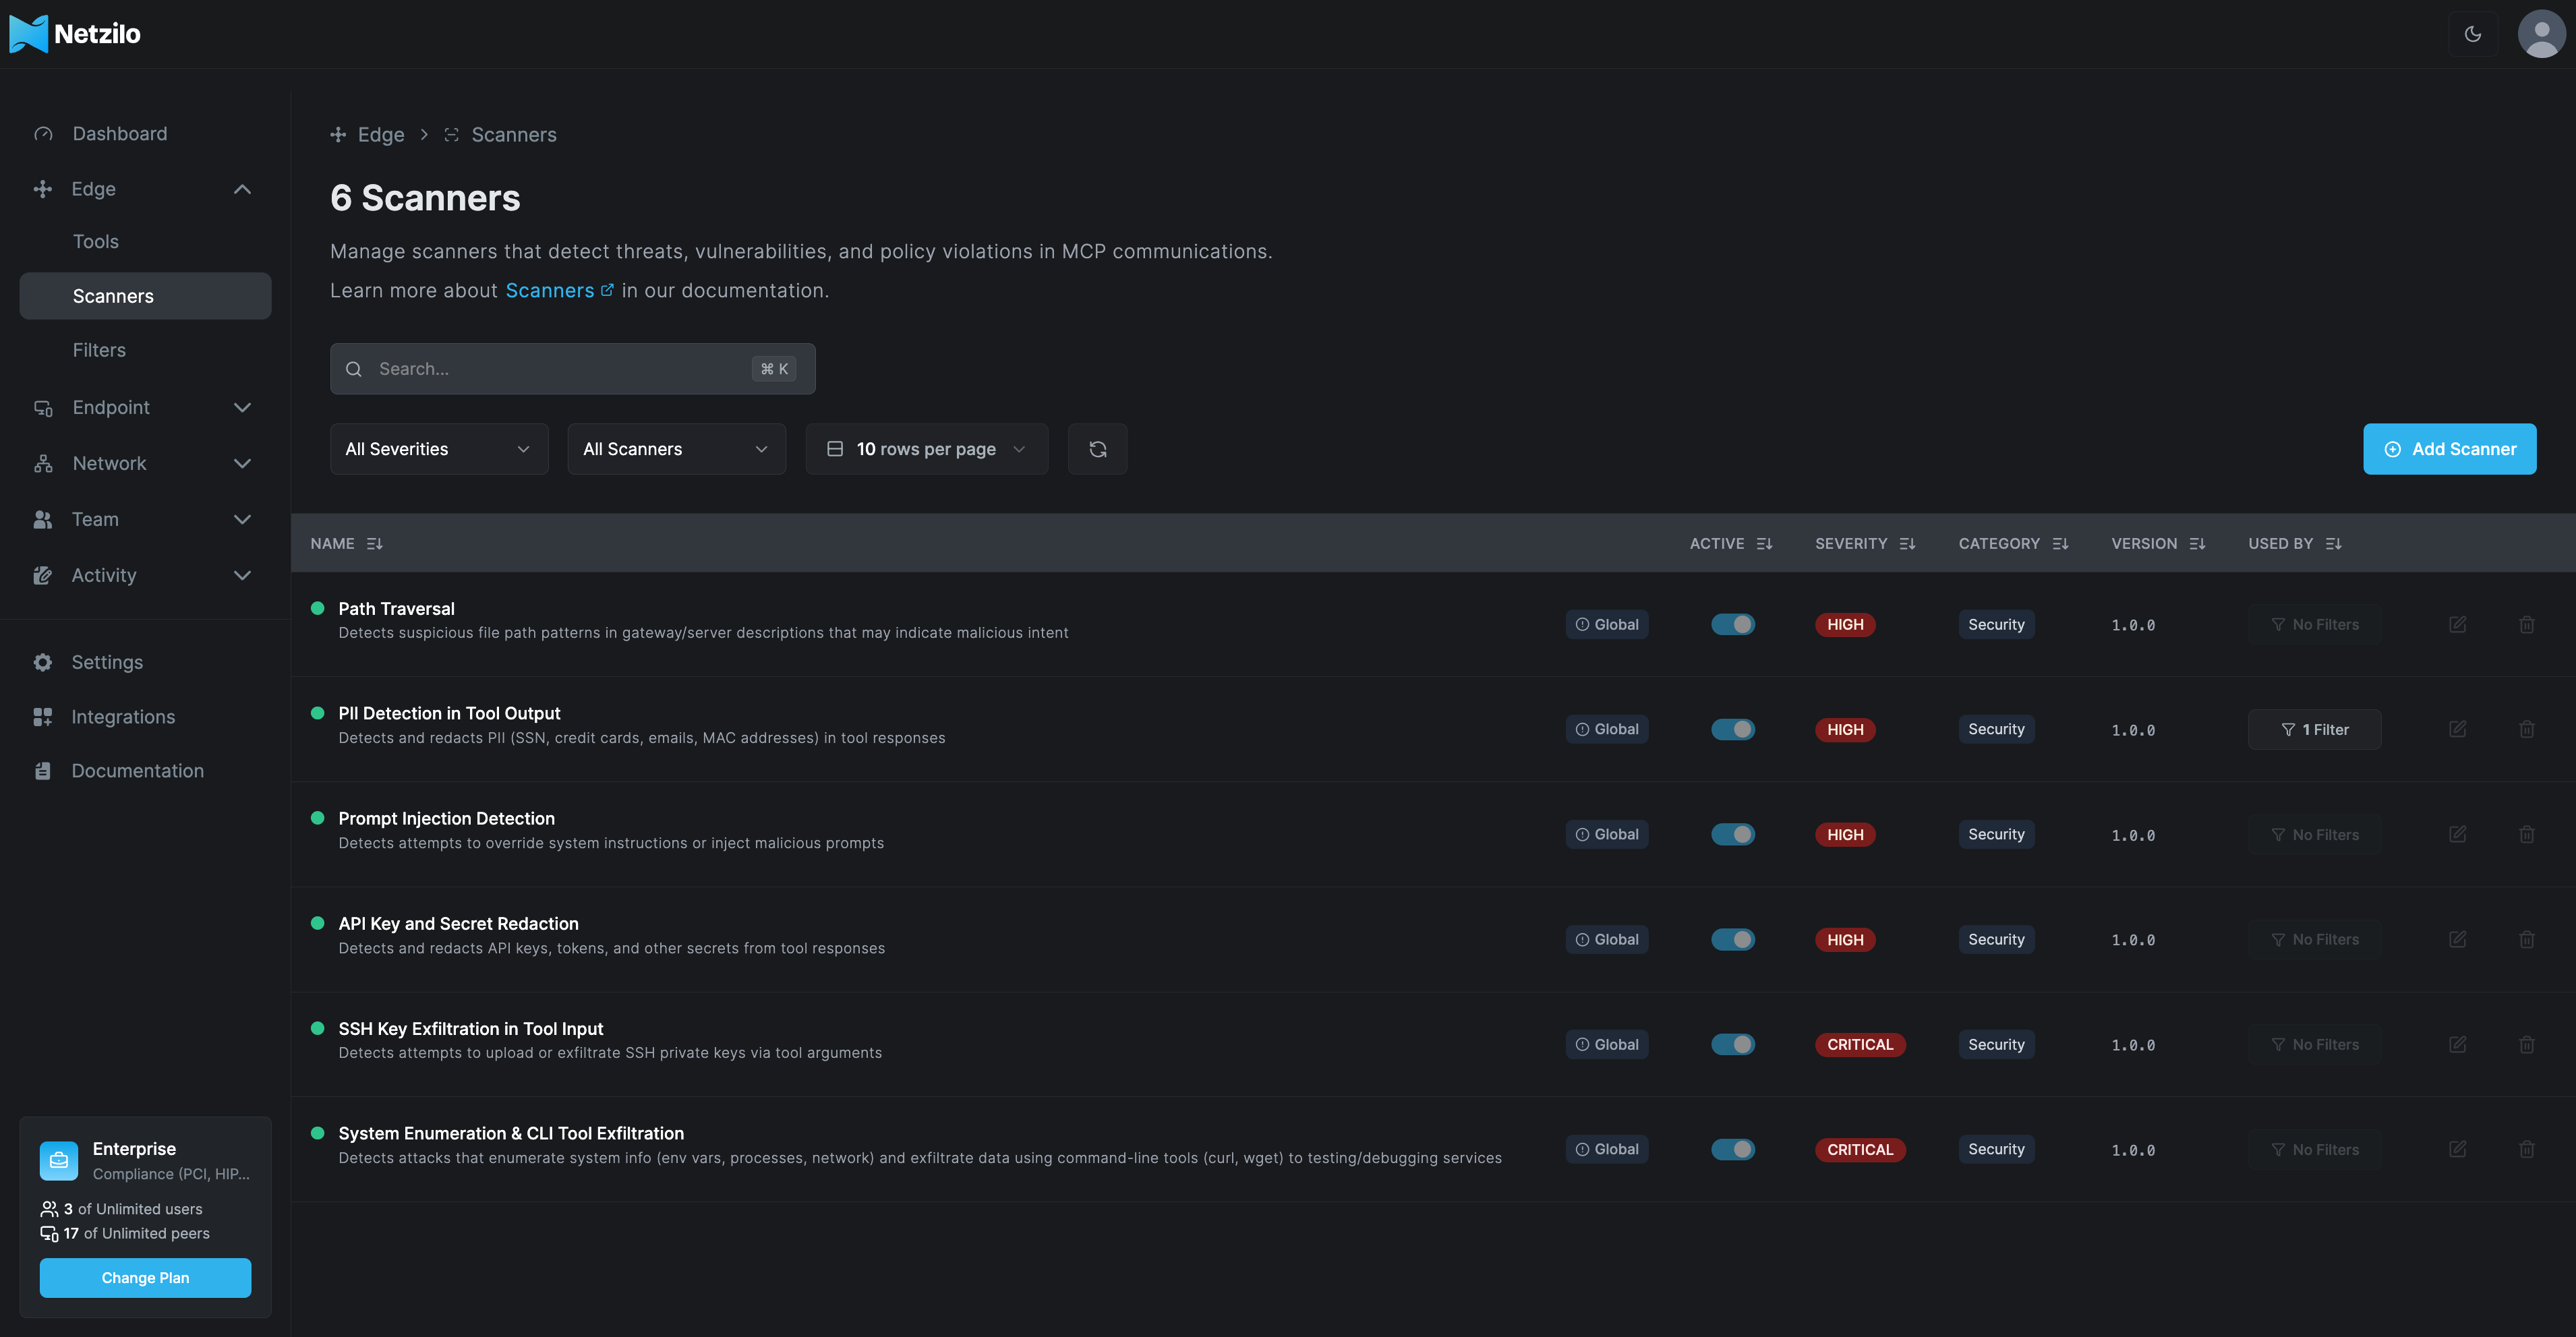Click inside the search field

click(560, 368)
